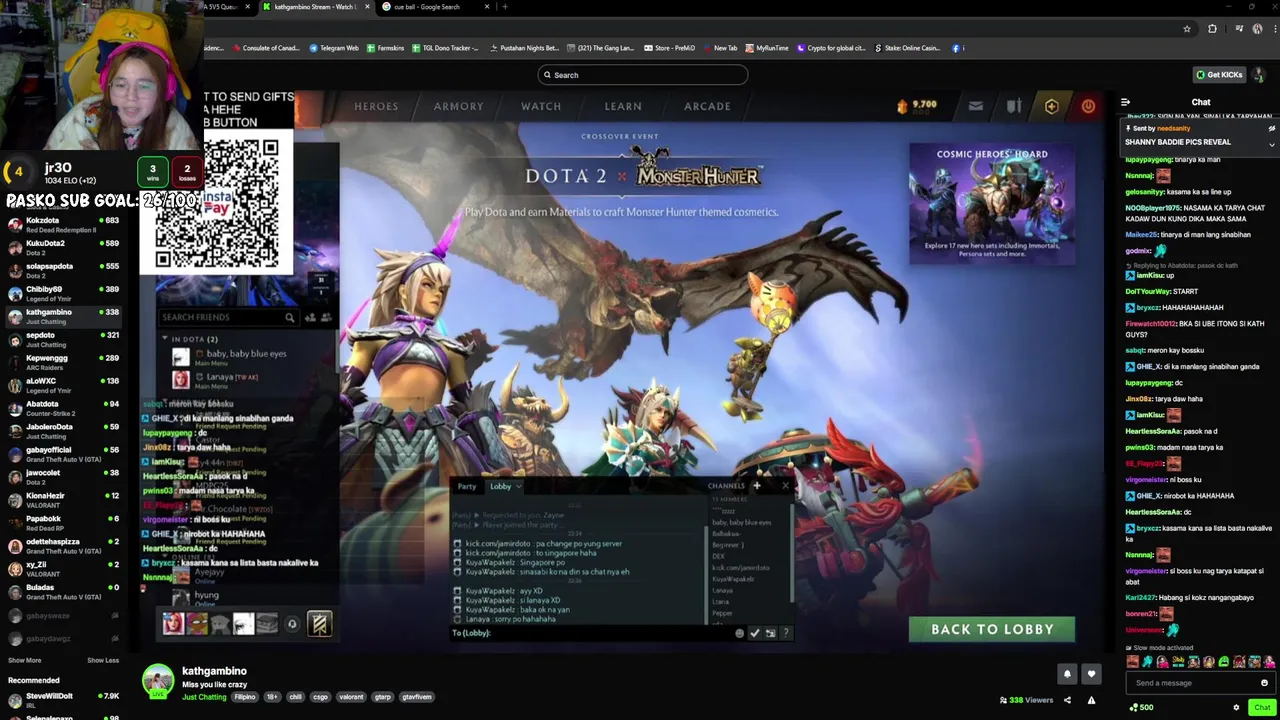
Task: Close the Dota chat panel with X
Action: (785, 486)
